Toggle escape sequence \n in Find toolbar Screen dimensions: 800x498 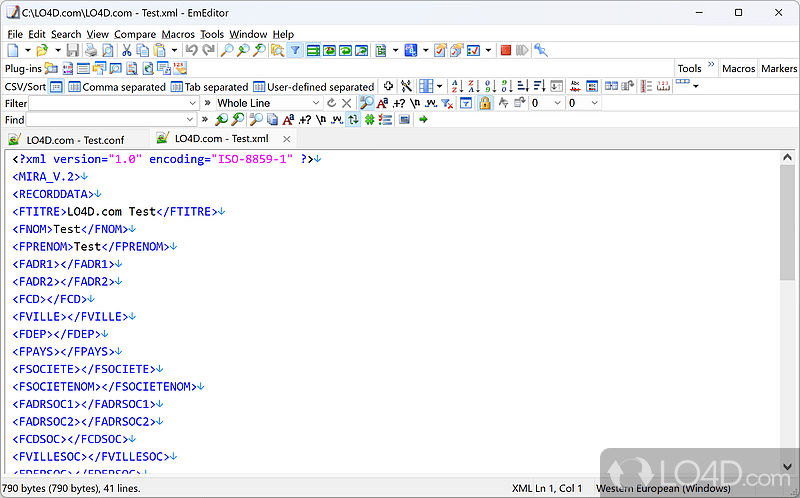tap(320, 119)
